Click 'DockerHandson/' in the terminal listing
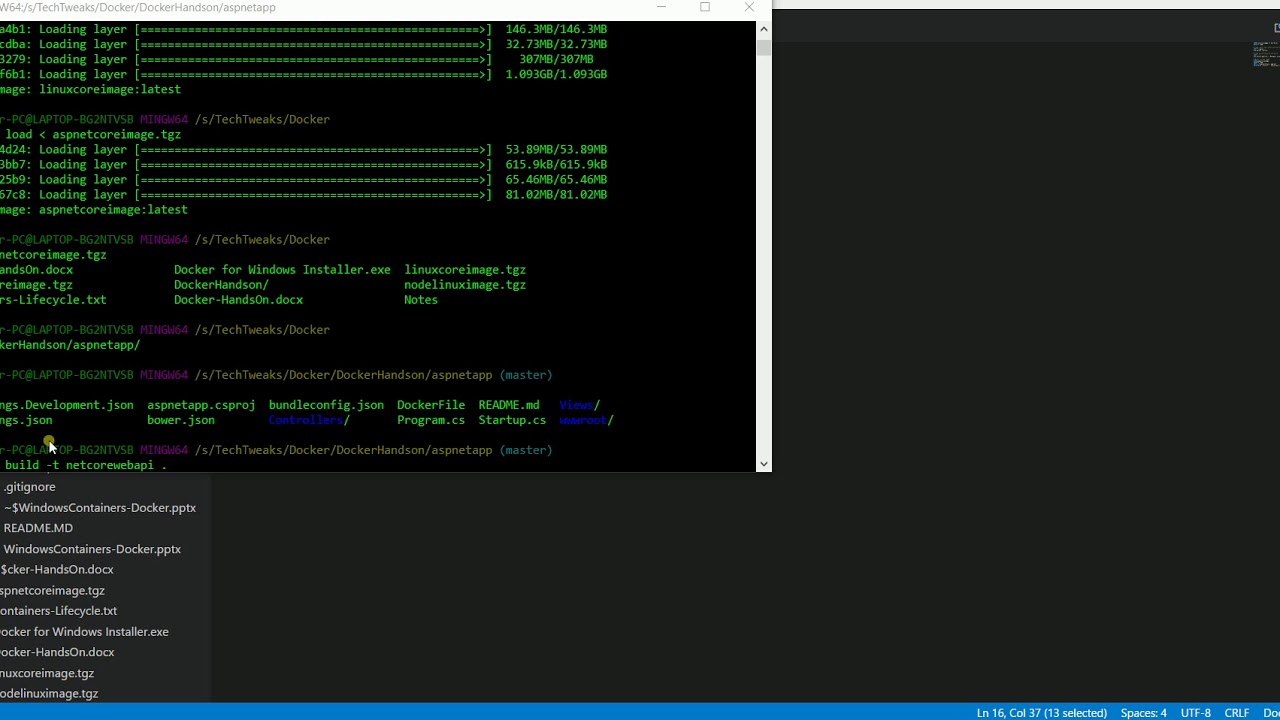1280x720 pixels. (x=221, y=285)
